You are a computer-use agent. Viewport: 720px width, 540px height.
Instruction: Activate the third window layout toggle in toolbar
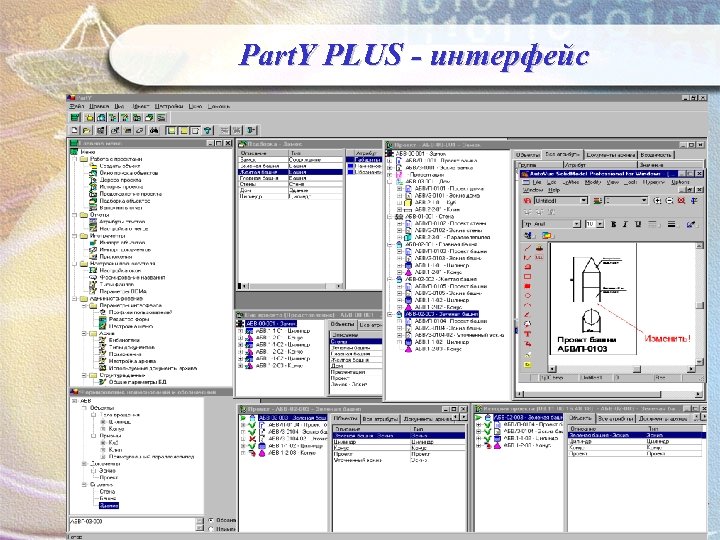195,130
